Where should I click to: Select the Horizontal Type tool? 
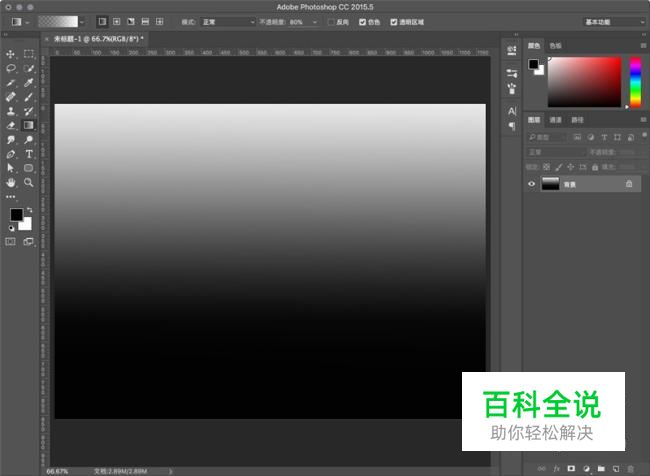pos(29,155)
